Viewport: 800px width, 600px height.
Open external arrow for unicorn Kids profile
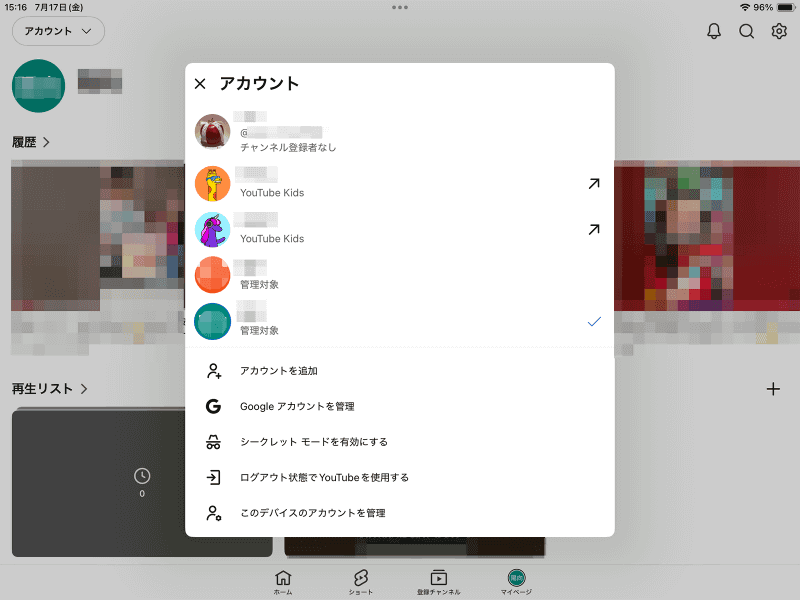(x=594, y=230)
